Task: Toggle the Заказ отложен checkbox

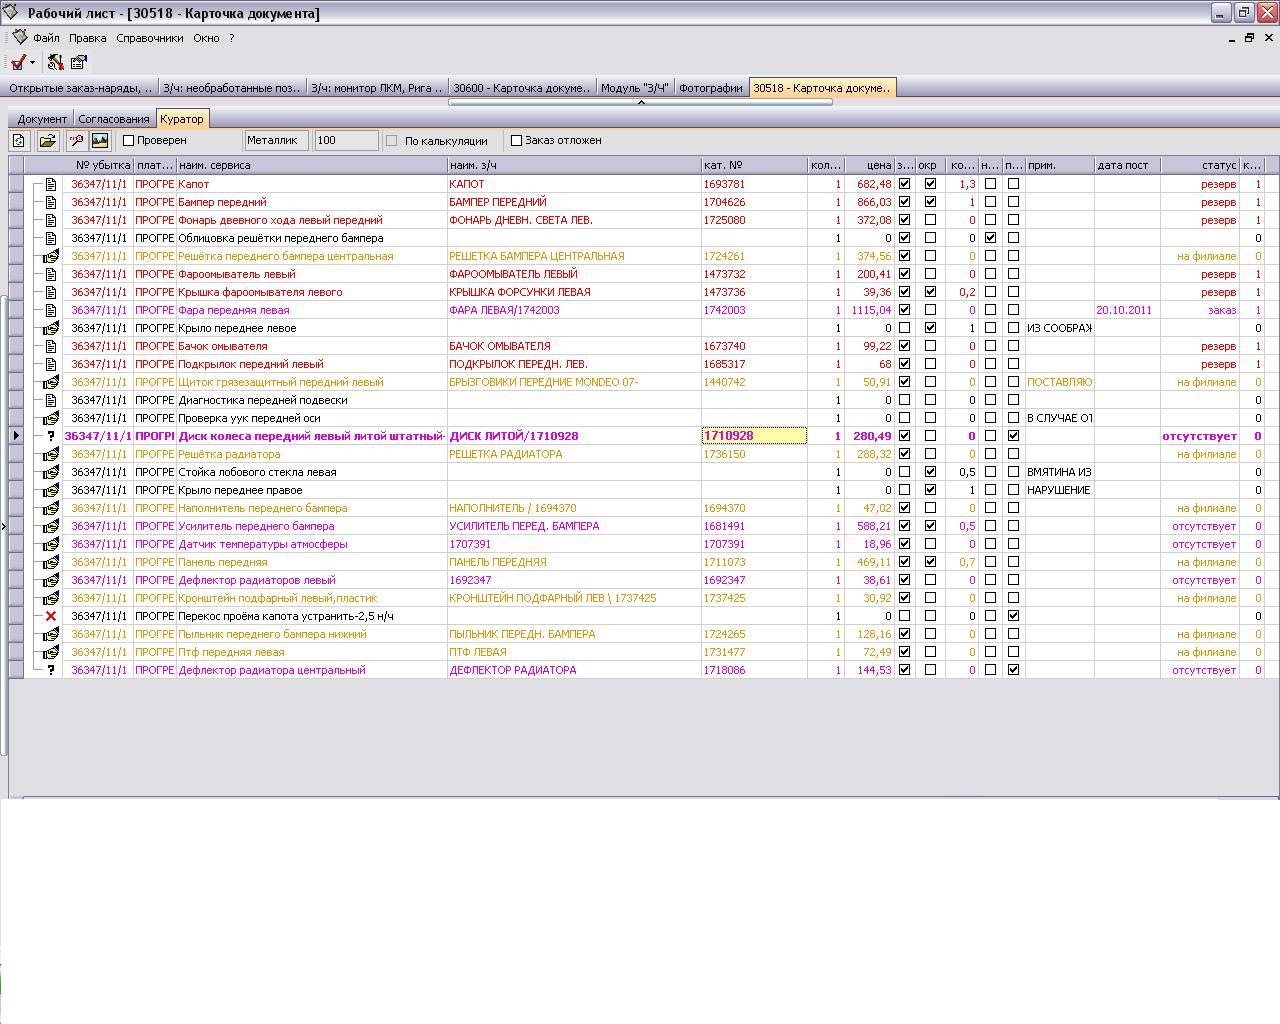Action: pos(517,141)
